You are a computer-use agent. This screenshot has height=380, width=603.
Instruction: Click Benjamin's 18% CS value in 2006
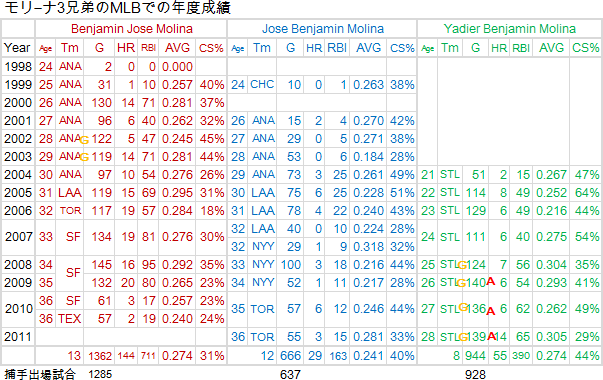(x=212, y=211)
